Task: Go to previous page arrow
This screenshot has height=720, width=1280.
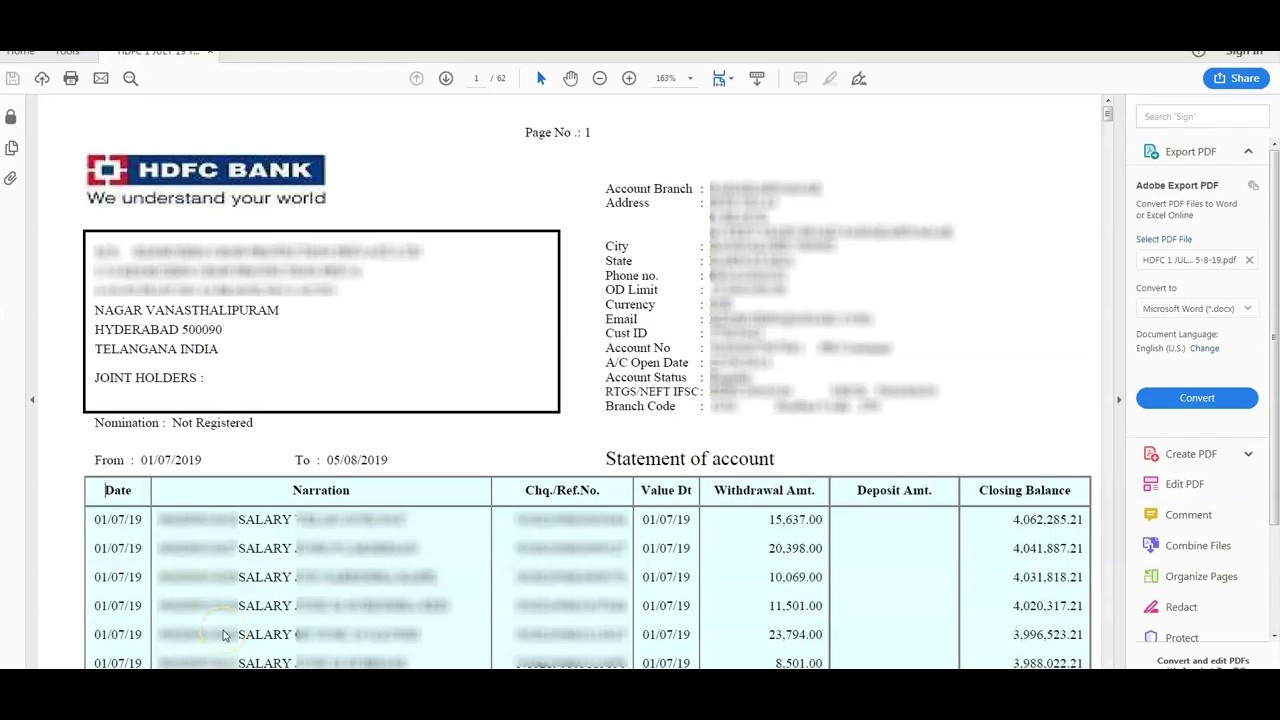Action: pyautogui.click(x=417, y=78)
